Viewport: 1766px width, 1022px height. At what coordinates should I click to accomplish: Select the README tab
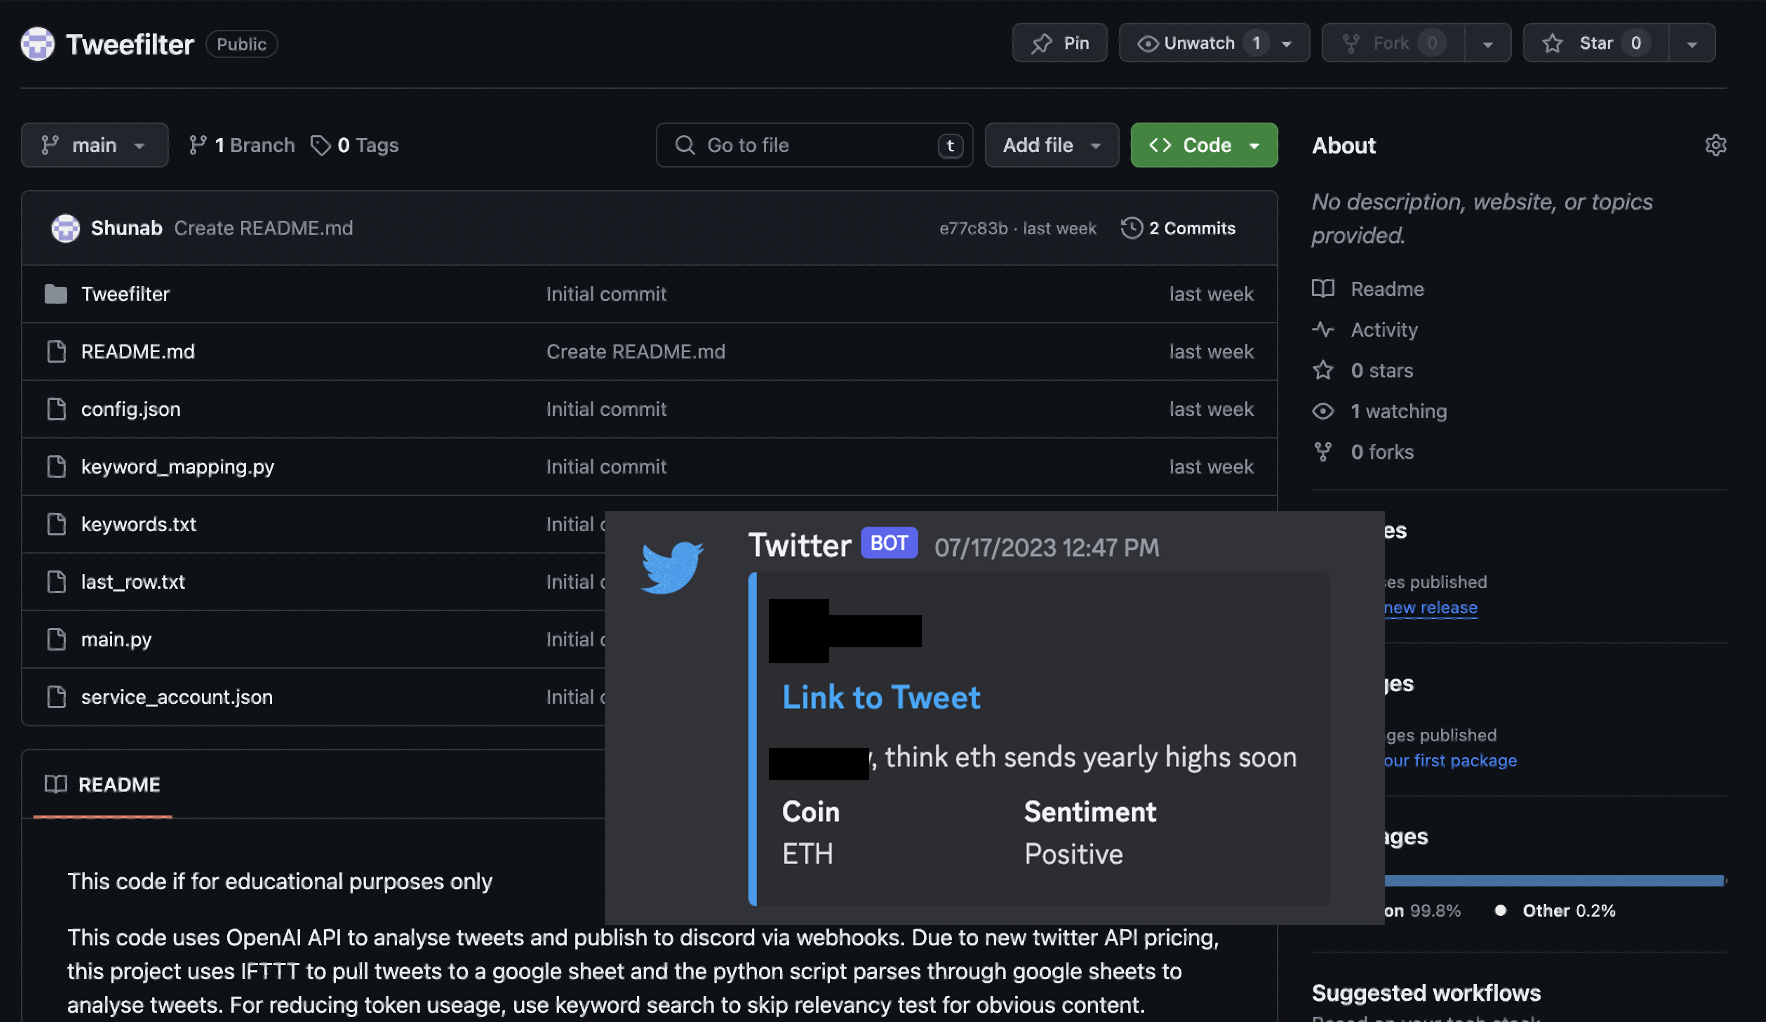[x=103, y=785]
